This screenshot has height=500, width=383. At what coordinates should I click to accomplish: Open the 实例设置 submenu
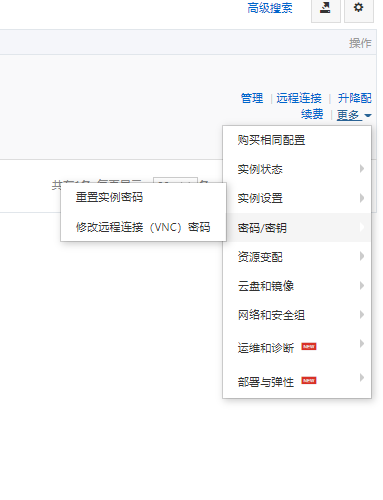click(x=297, y=198)
